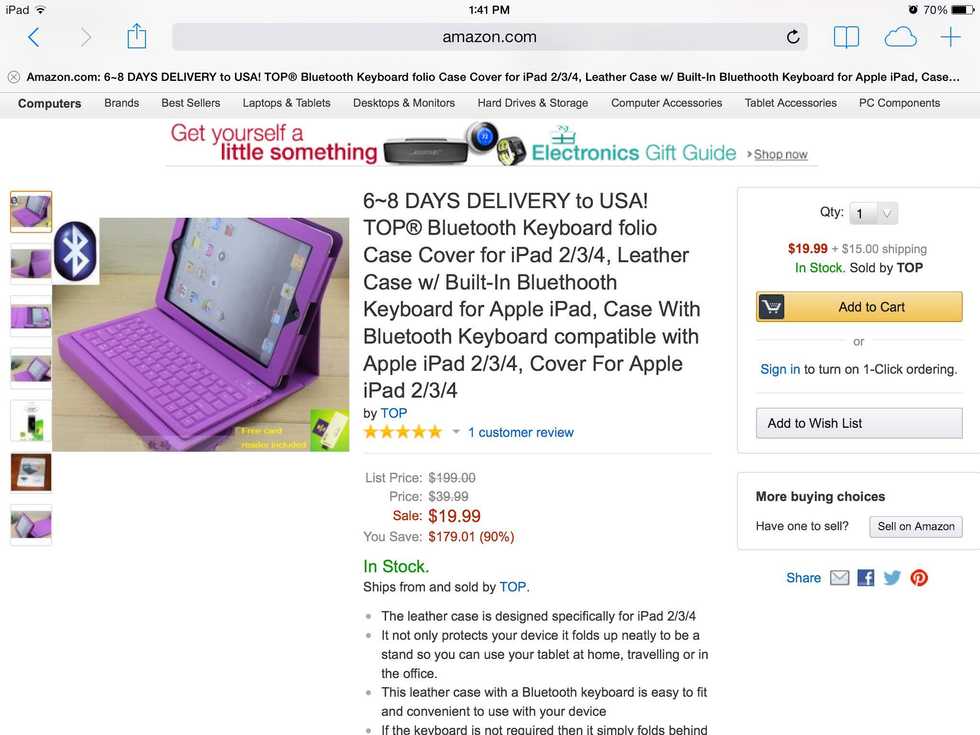Pin product with Pinterest icon
Viewport: 980px width, 735px height.
click(x=919, y=578)
